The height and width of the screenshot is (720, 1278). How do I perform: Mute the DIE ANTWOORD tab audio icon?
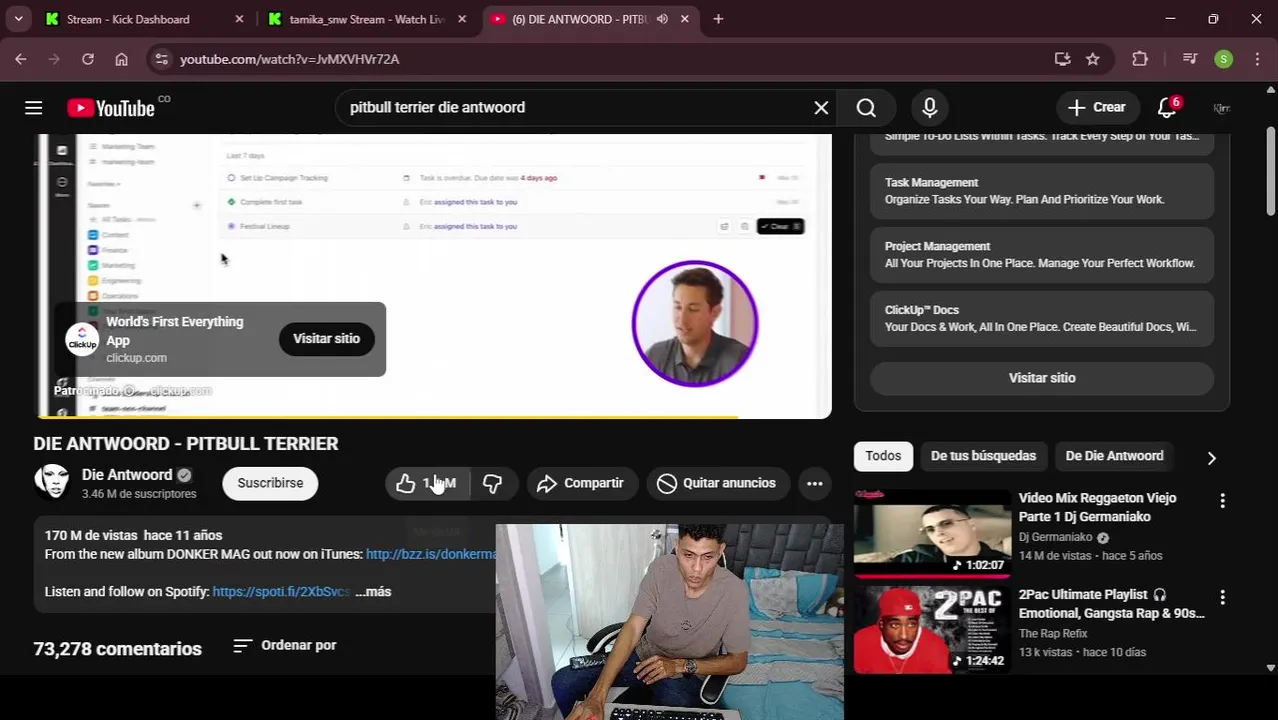(662, 19)
